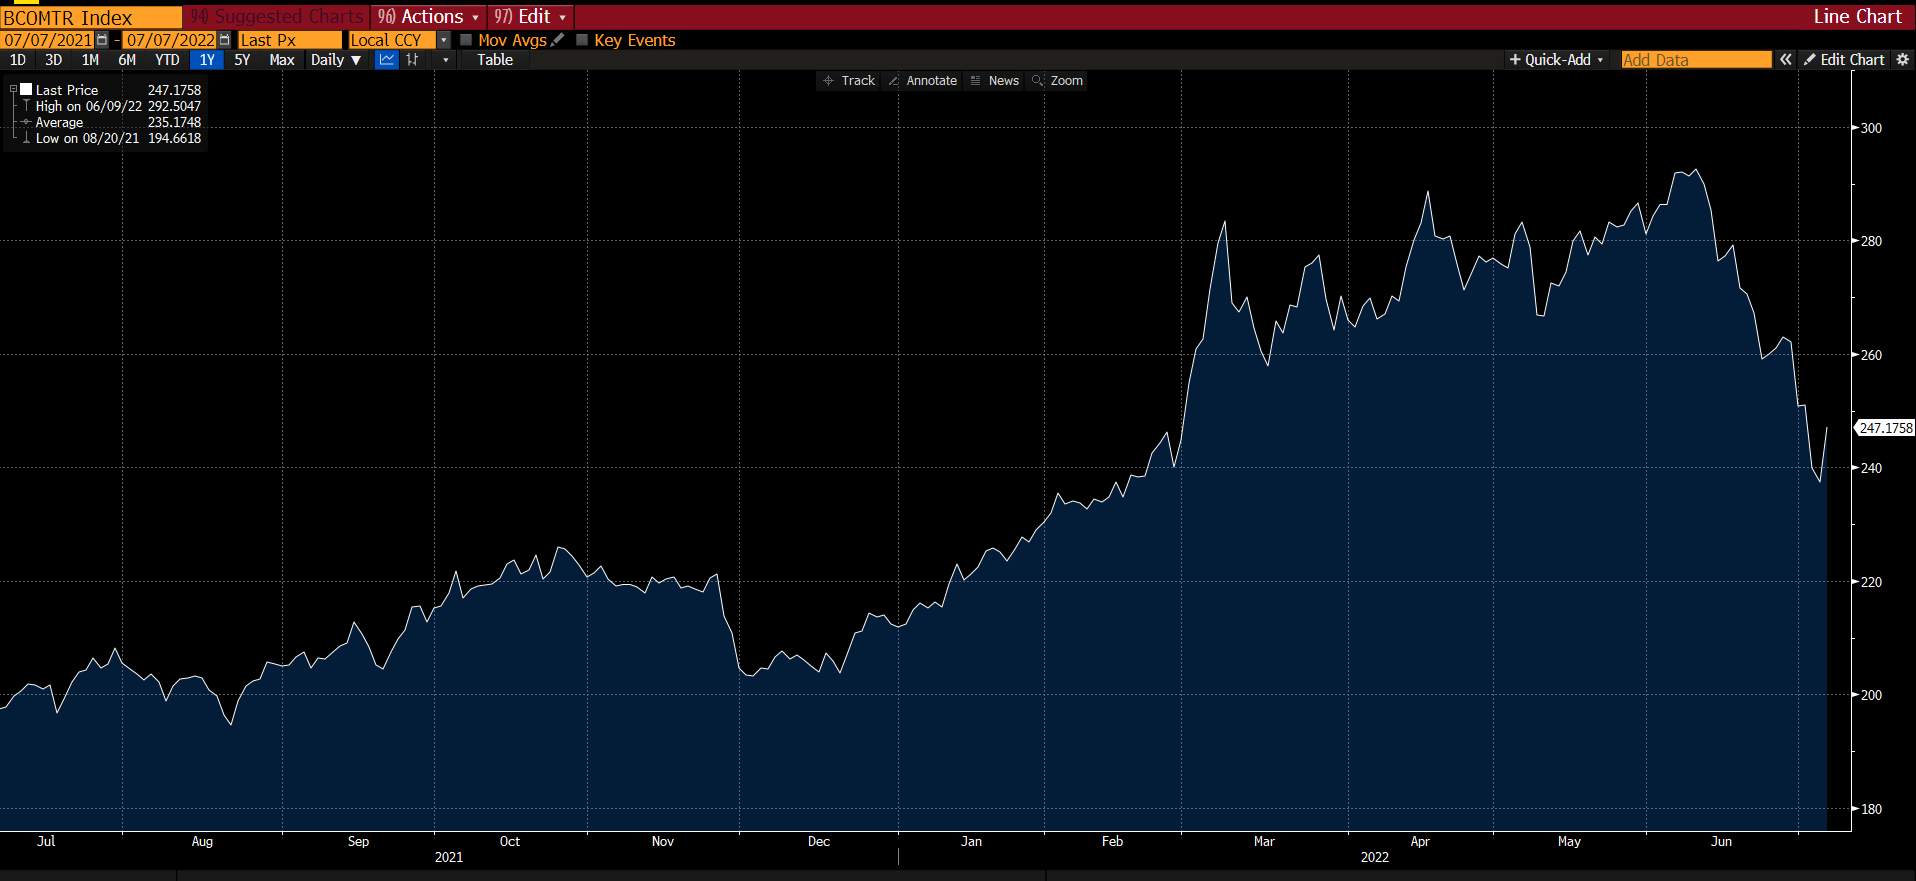Enable the Key Events checkbox
Screen dimensions: 1916x881
582,40
